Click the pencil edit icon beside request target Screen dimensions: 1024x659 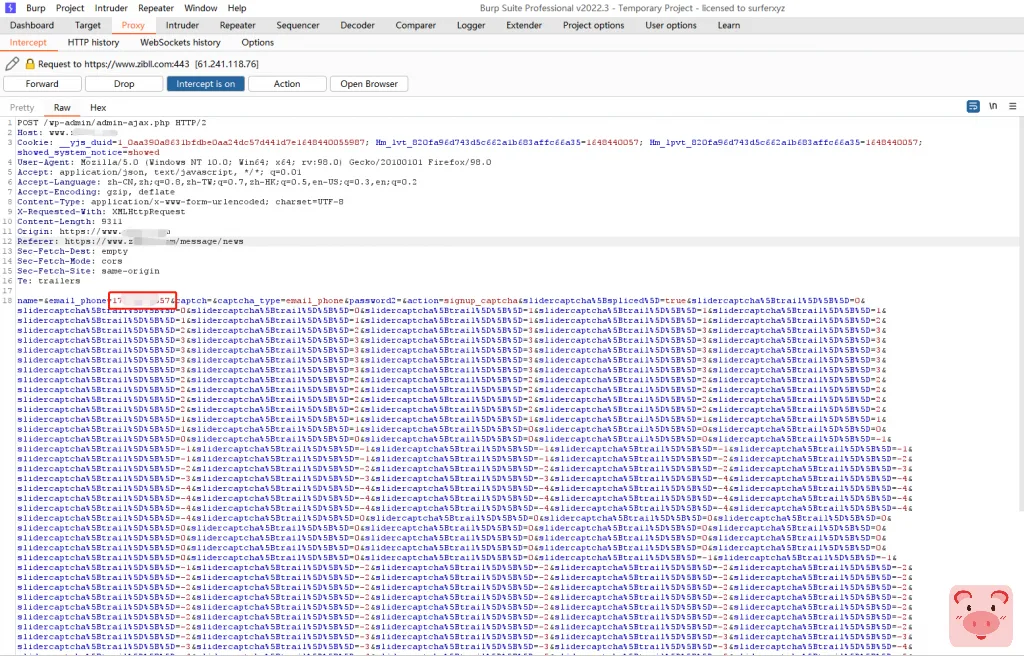(x=12, y=63)
